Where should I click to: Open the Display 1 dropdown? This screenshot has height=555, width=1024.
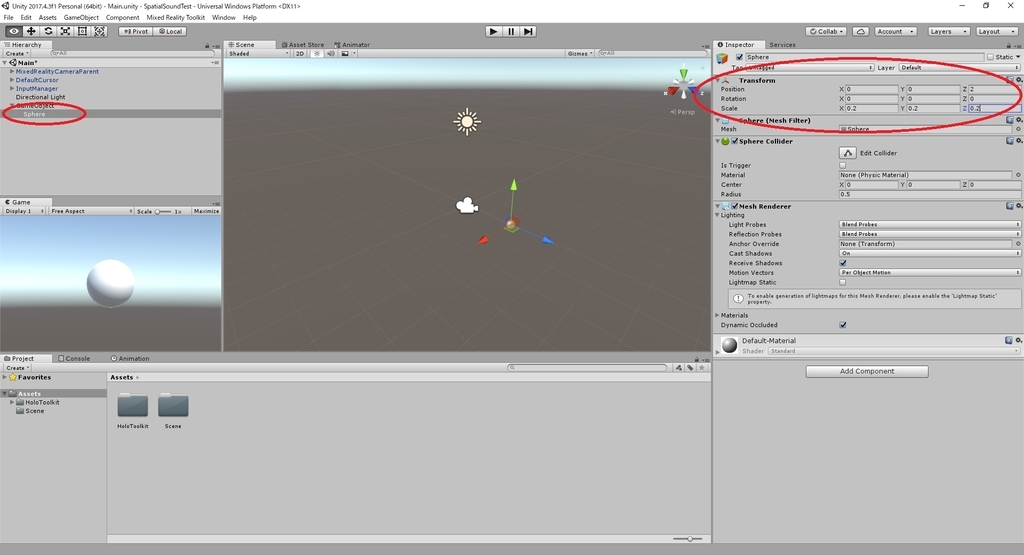click(x=24, y=211)
